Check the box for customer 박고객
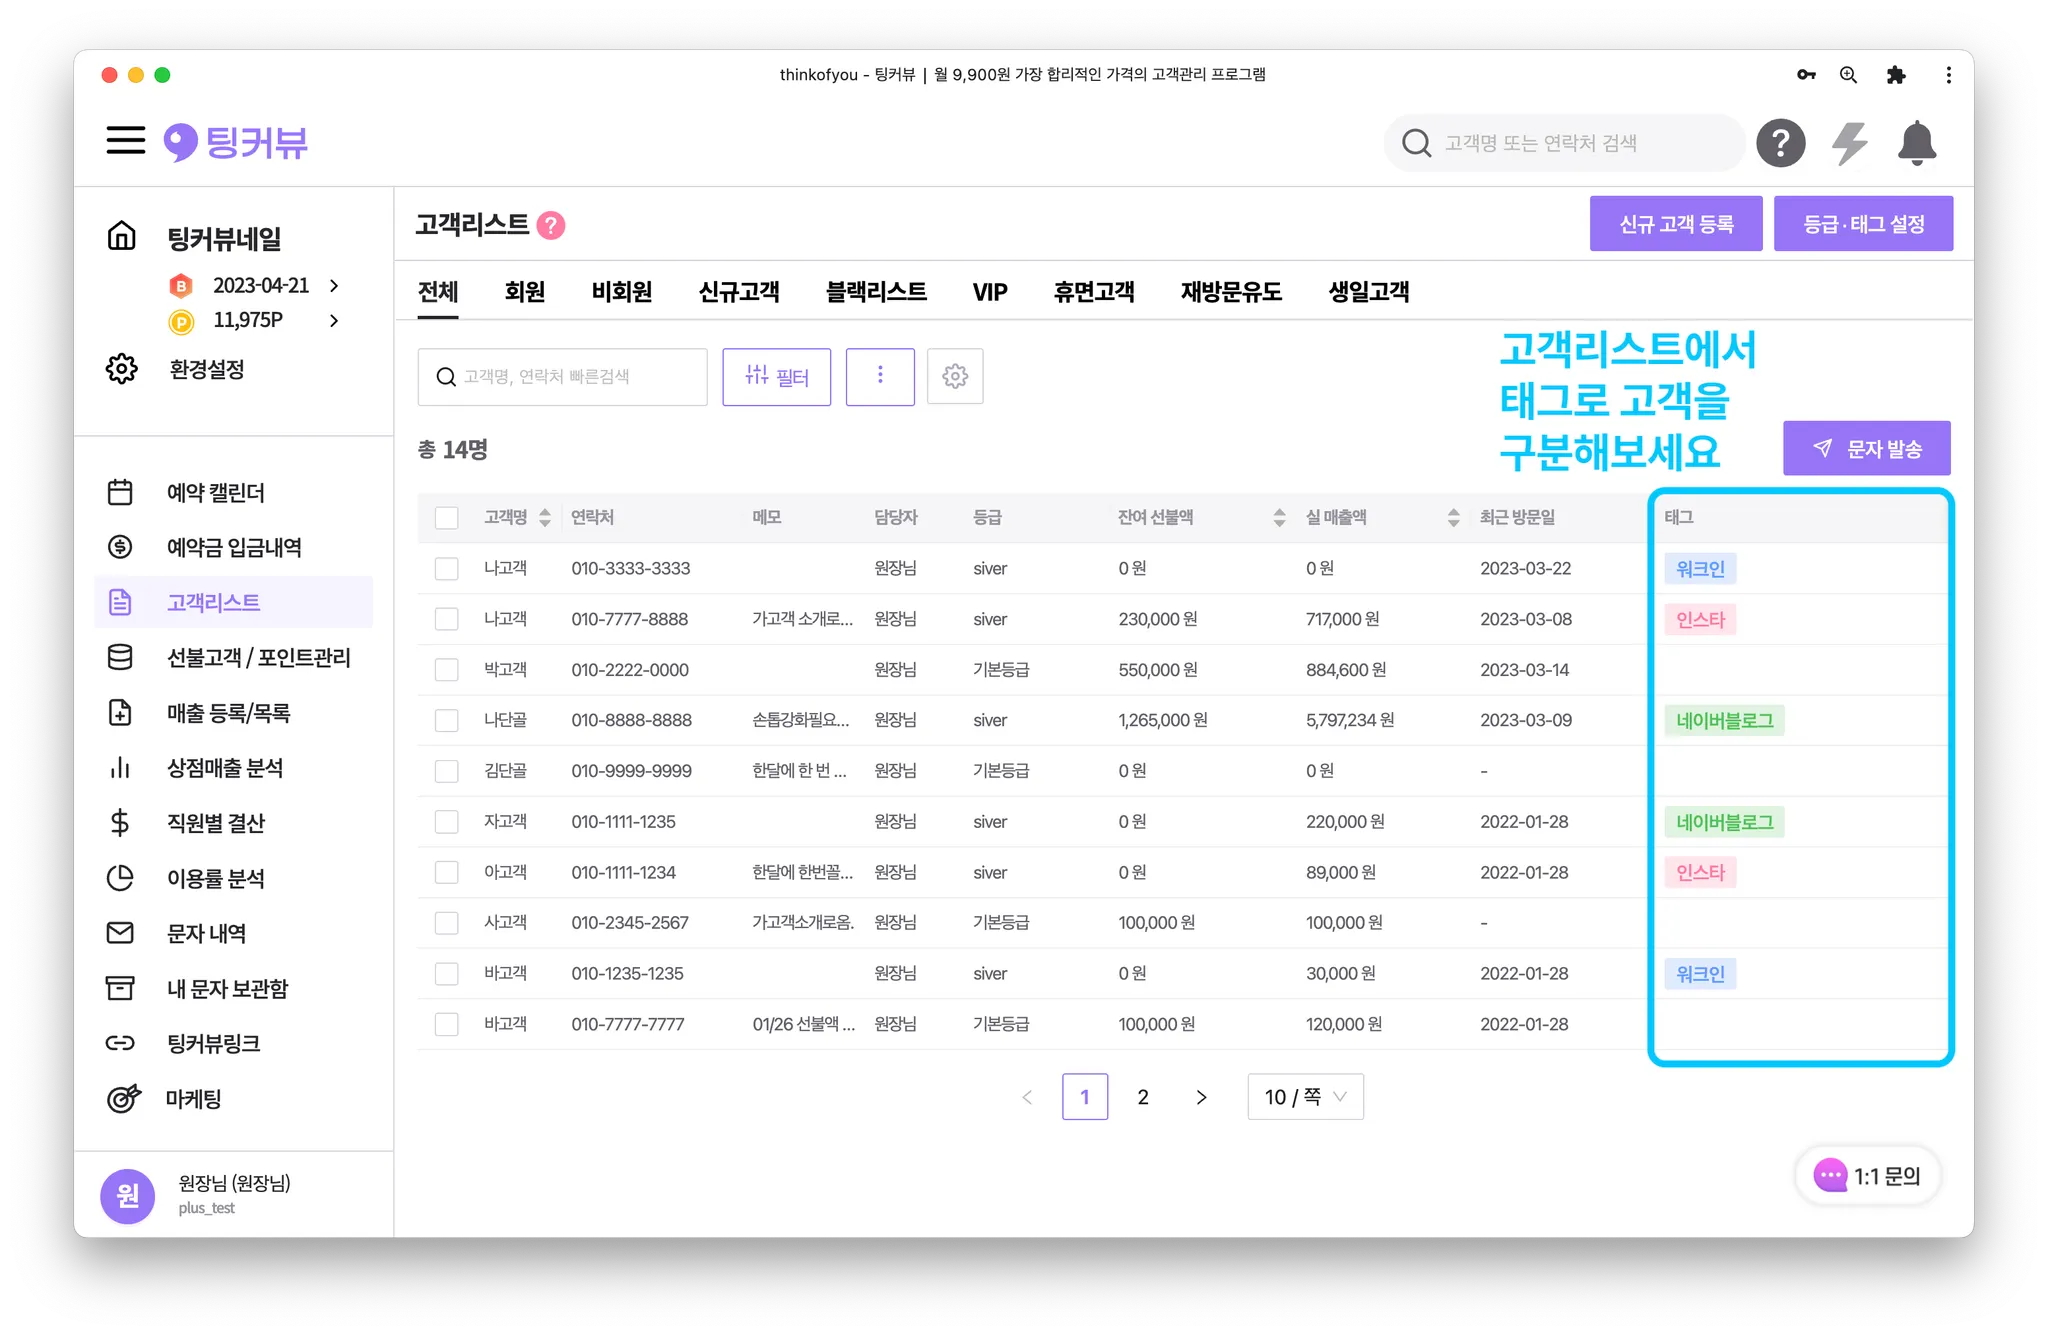2048x1335 pixels. pos(446,669)
